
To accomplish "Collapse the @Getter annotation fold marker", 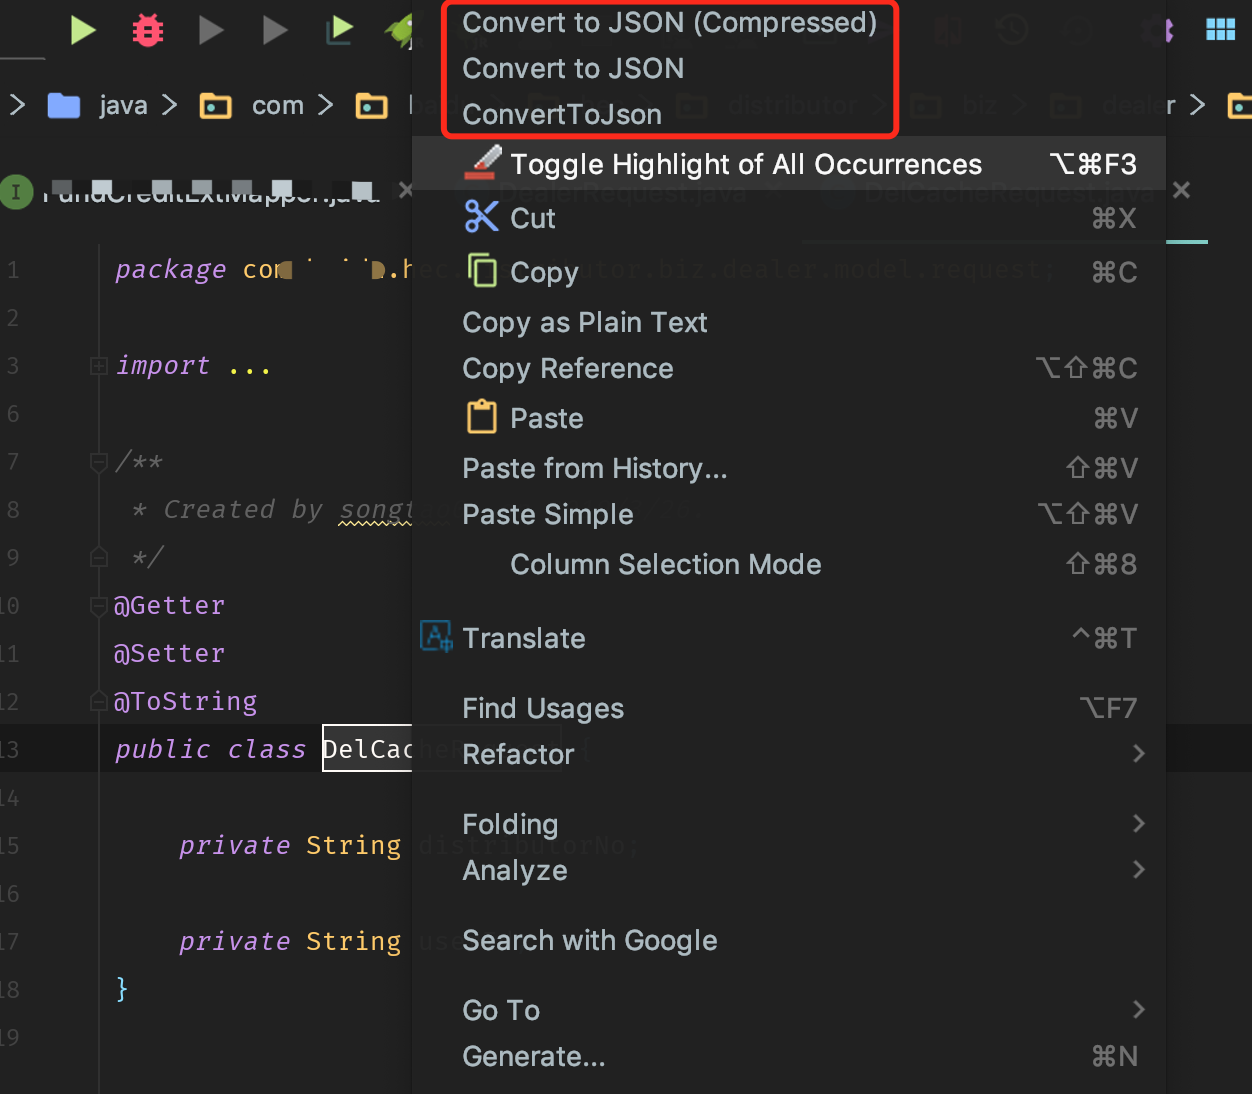I will tap(98, 606).
